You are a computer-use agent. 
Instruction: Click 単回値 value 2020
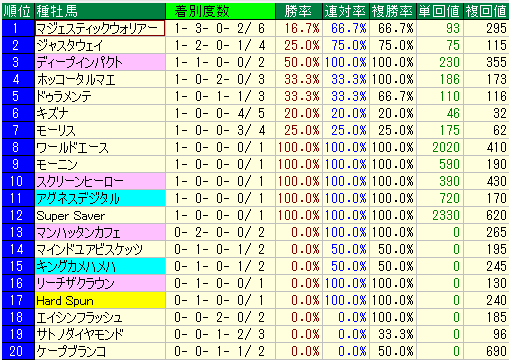click(440, 147)
